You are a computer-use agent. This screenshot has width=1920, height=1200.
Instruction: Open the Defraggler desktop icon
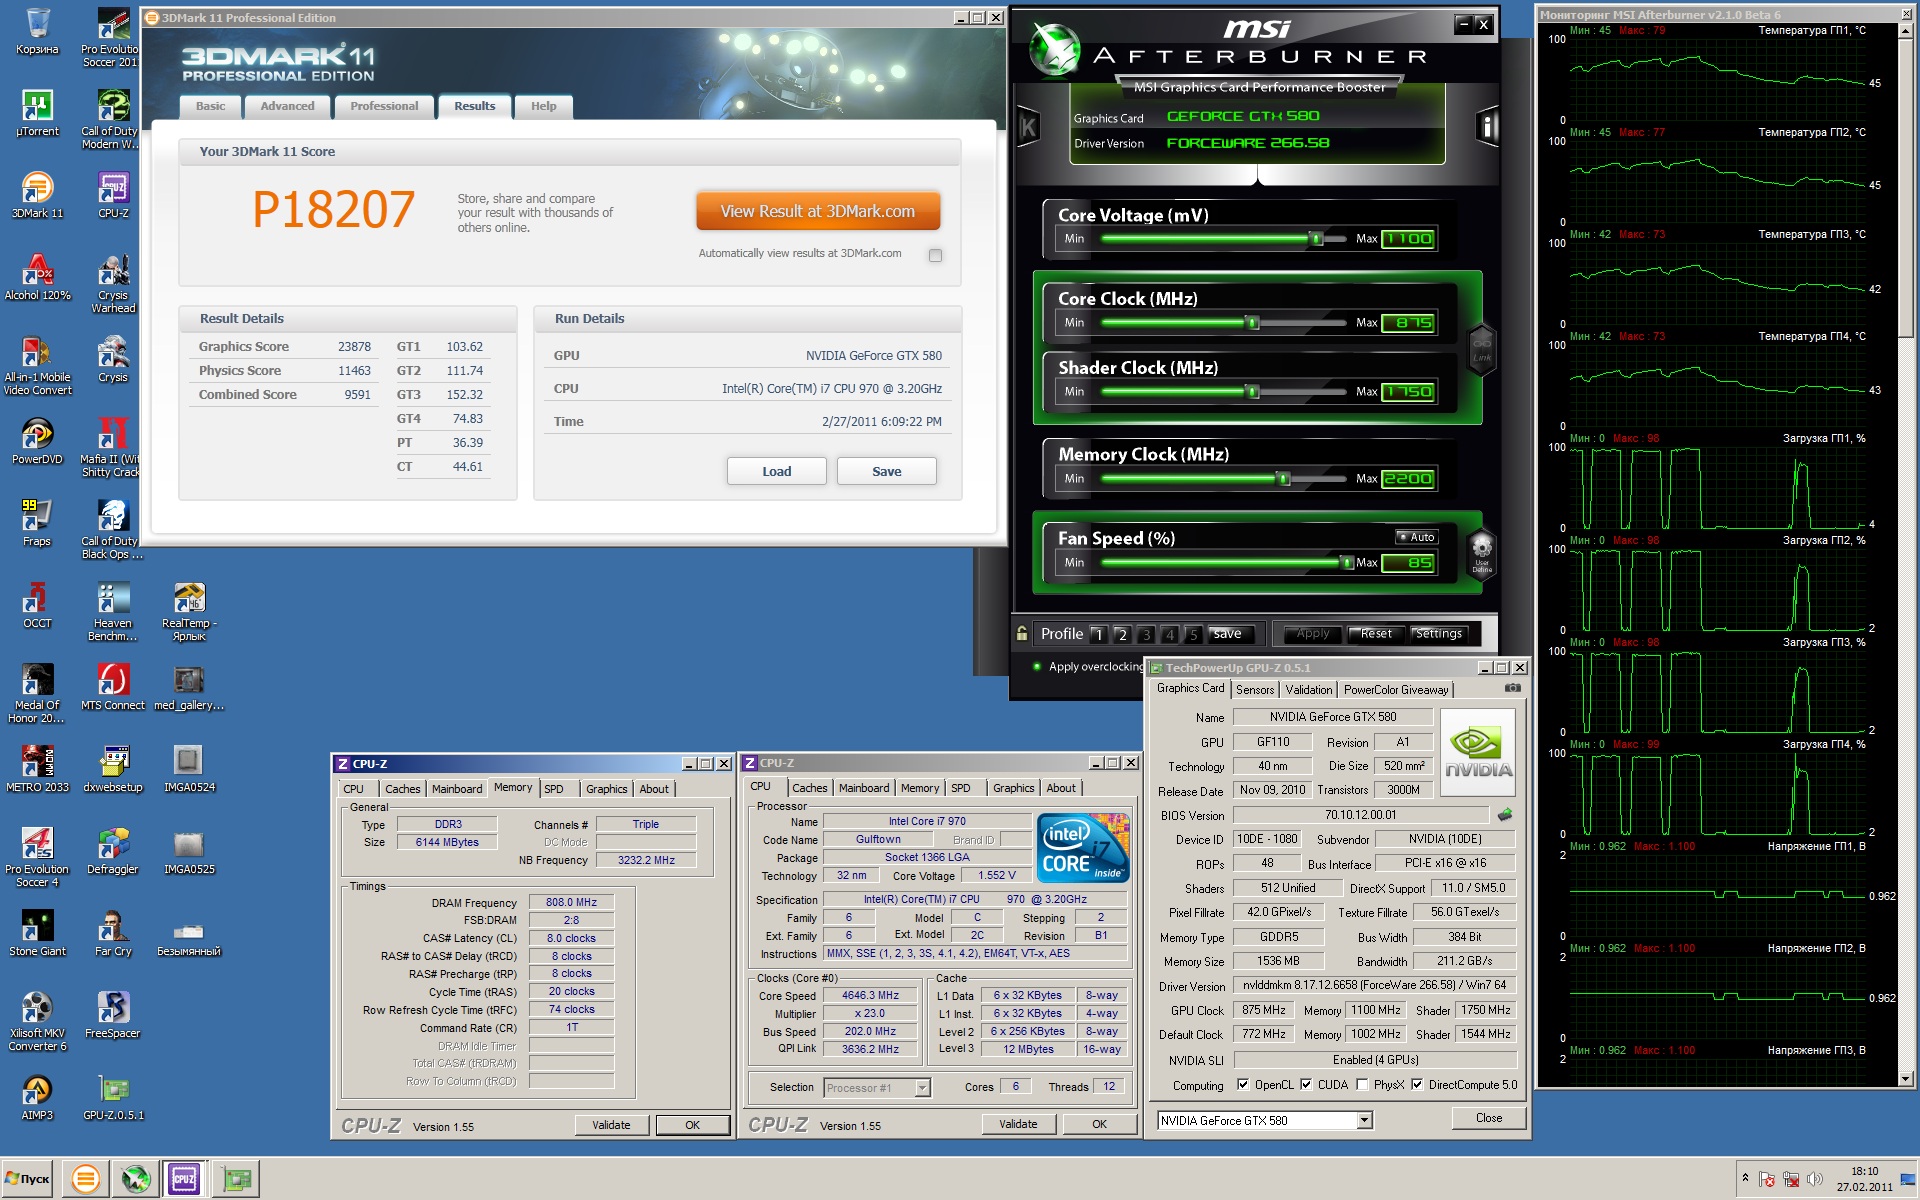coord(113,851)
